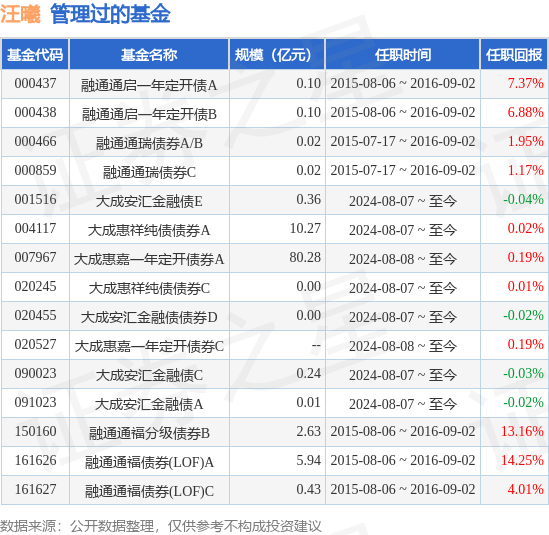Image resolution: width=549 pixels, height=535 pixels.
Task: Click the -0.04% return value
Action: point(523,200)
